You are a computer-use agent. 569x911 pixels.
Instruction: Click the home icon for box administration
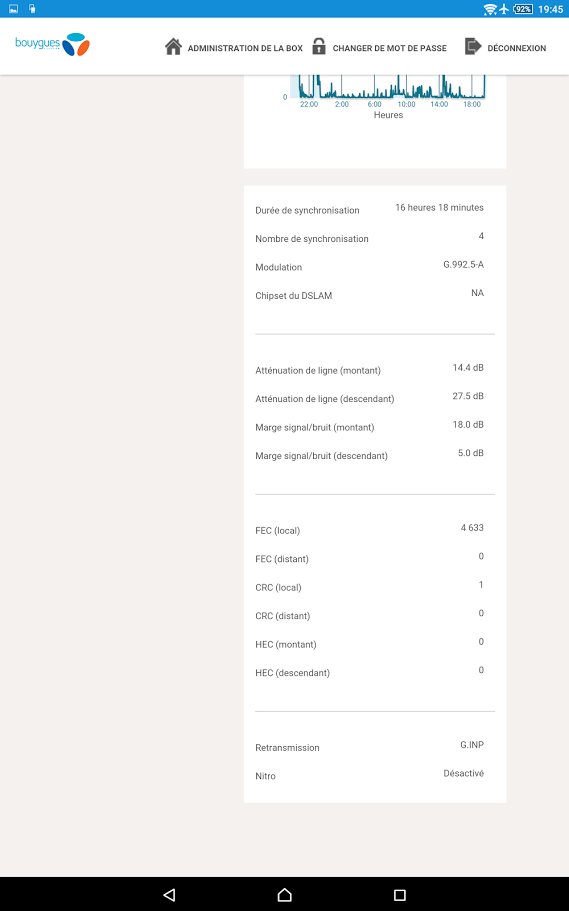(x=173, y=46)
